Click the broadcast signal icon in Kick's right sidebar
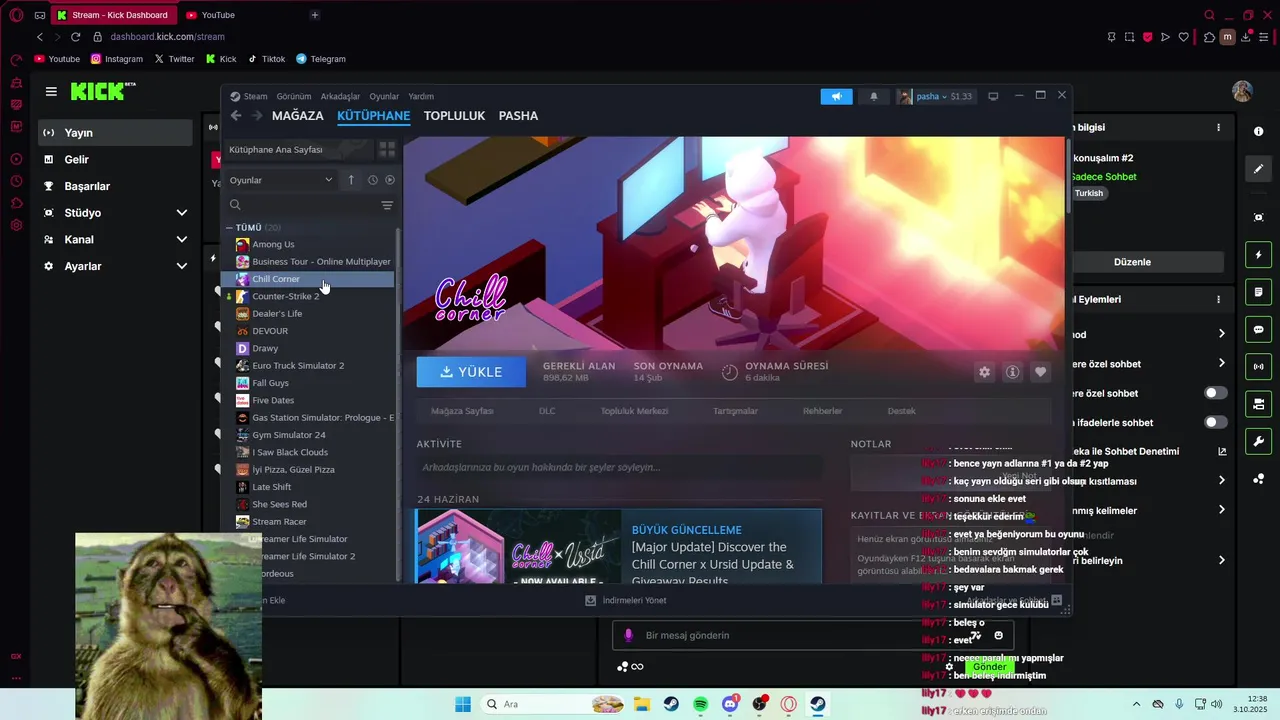 click(1258, 367)
